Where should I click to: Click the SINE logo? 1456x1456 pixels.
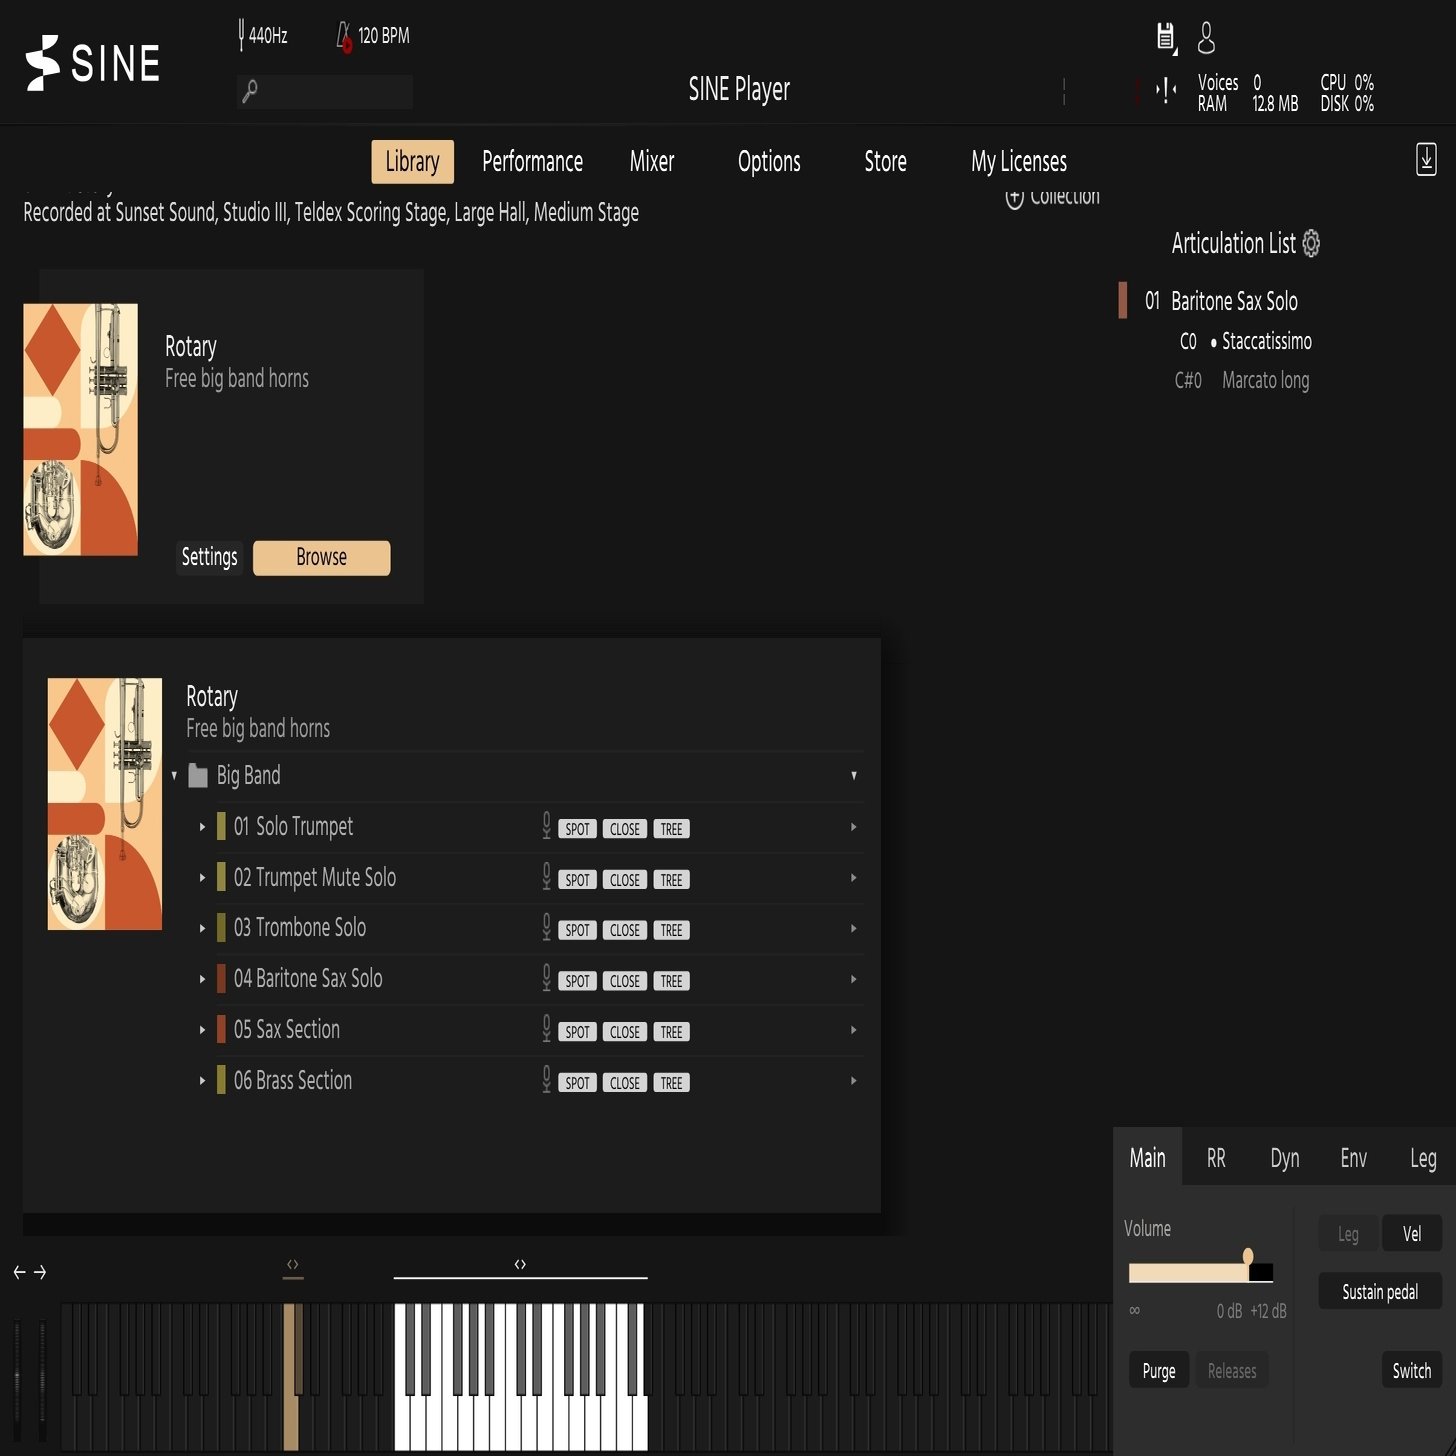coord(93,63)
